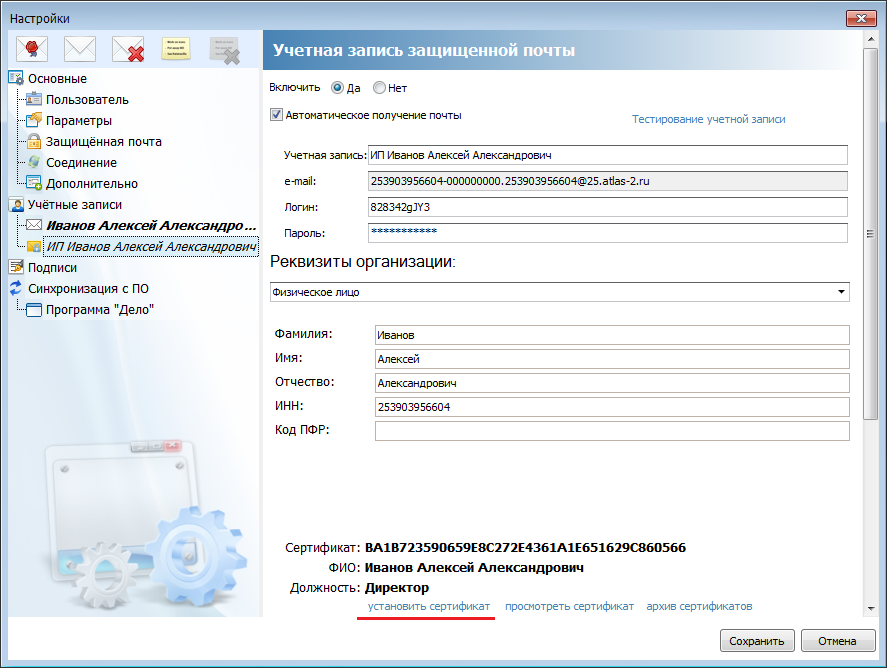
Task: Open Подписи via its signature icon
Action: point(16,267)
